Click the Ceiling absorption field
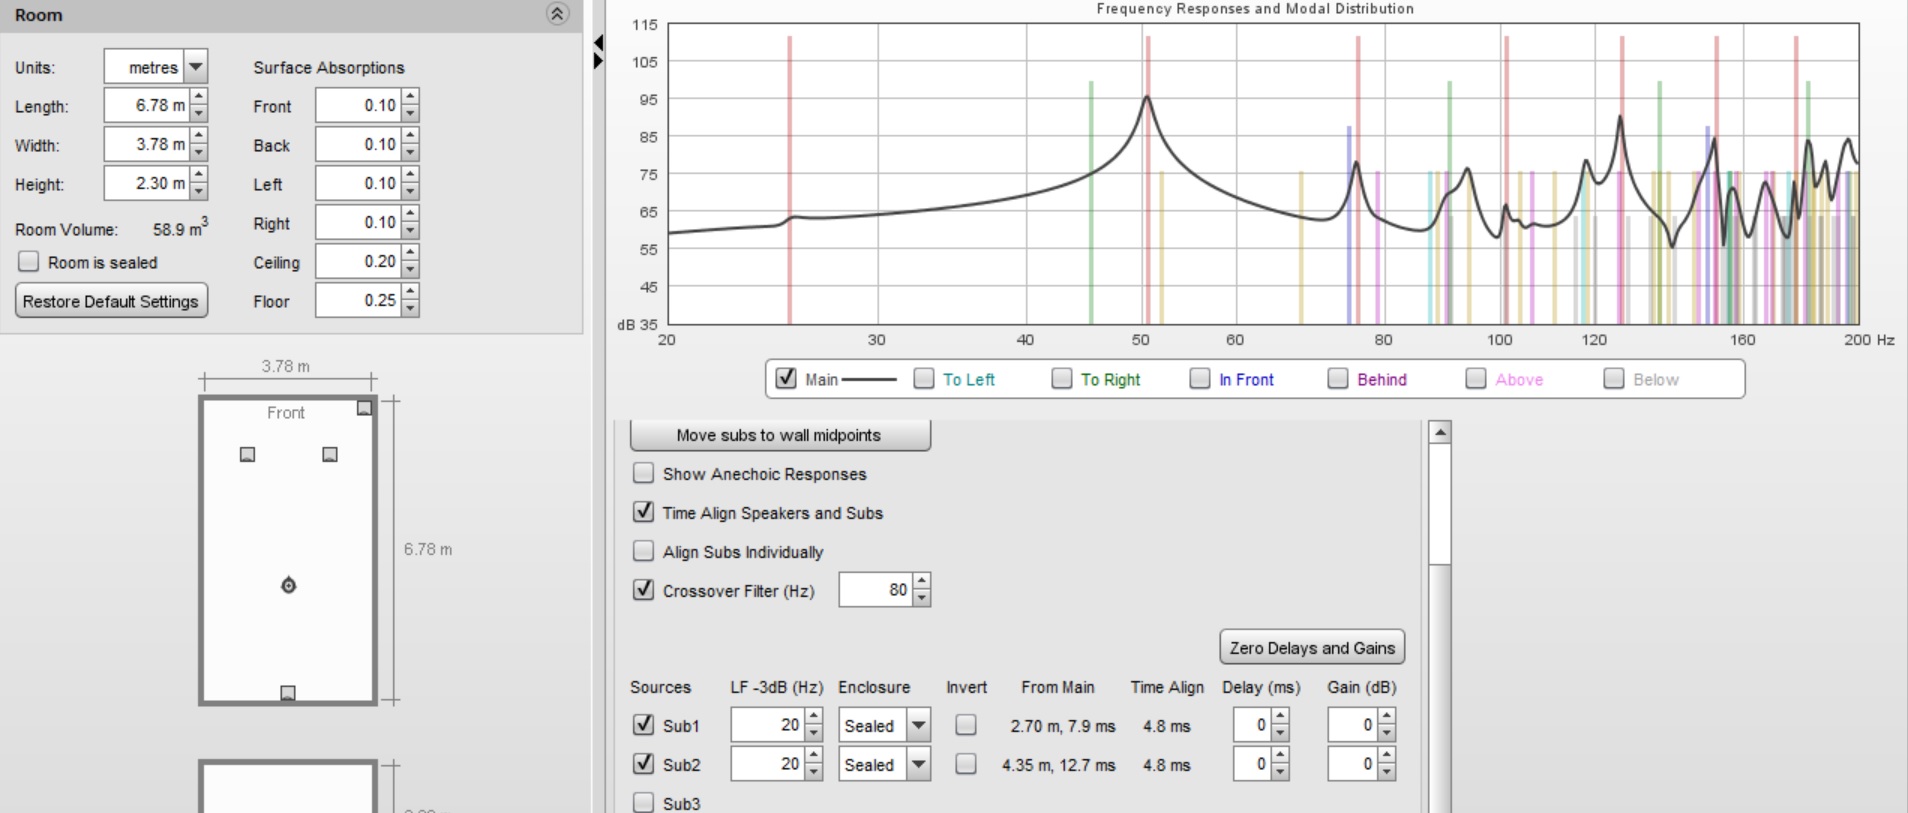1908x813 pixels. point(358,261)
